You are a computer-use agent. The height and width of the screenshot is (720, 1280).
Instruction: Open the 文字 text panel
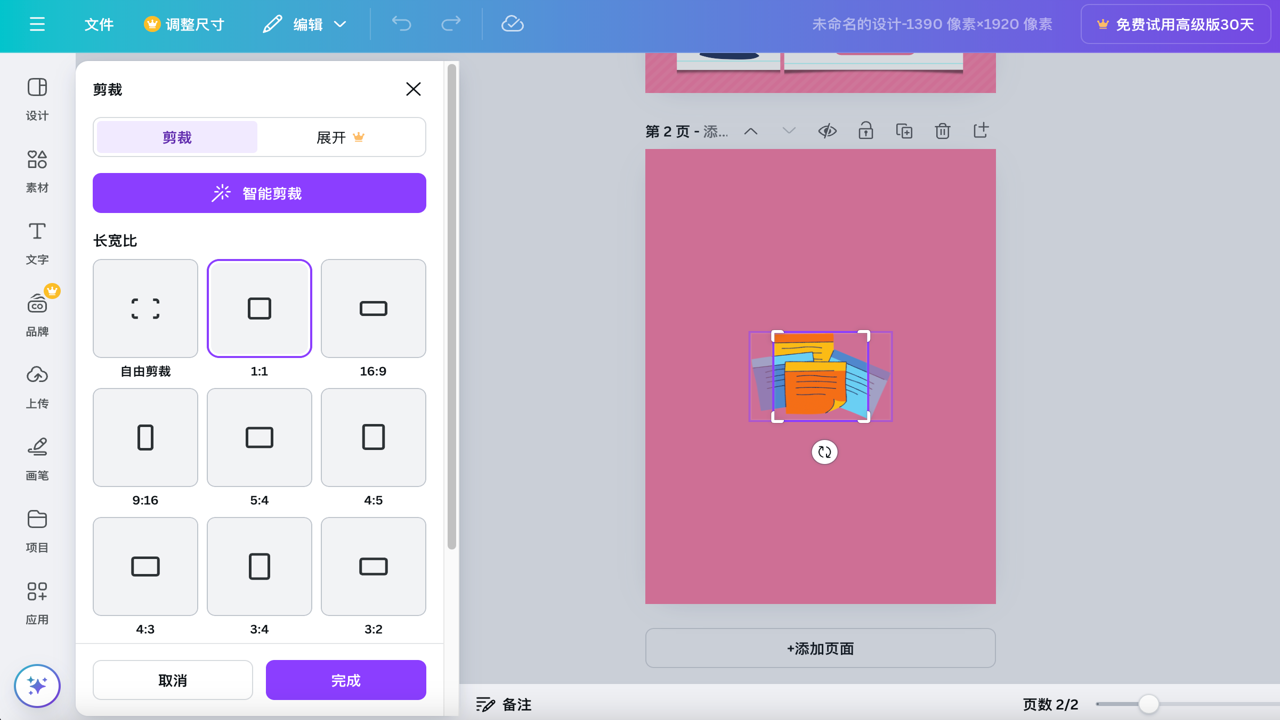pyautogui.click(x=37, y=243)
